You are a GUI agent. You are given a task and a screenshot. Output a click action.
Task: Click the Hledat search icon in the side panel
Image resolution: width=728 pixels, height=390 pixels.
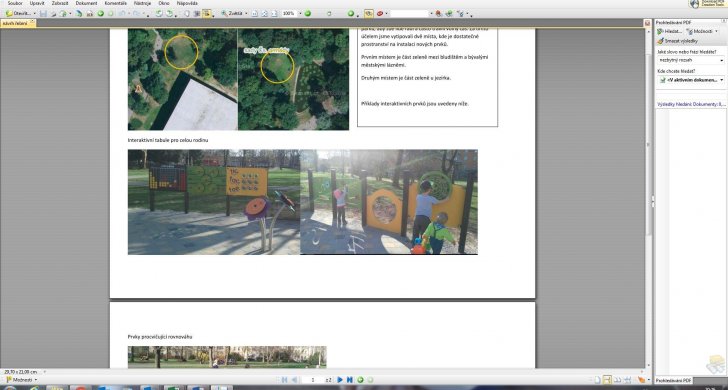[x=660, y=31]
